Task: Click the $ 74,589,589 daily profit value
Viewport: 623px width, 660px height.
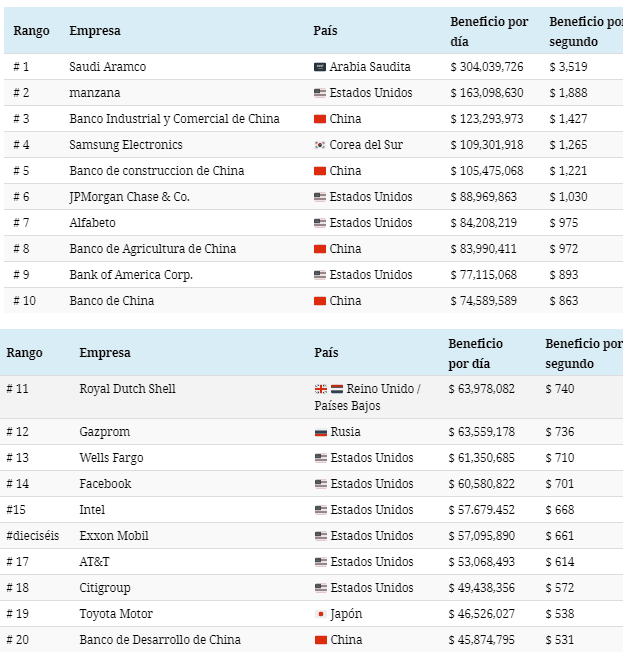Action: click(x=483, y=301)
